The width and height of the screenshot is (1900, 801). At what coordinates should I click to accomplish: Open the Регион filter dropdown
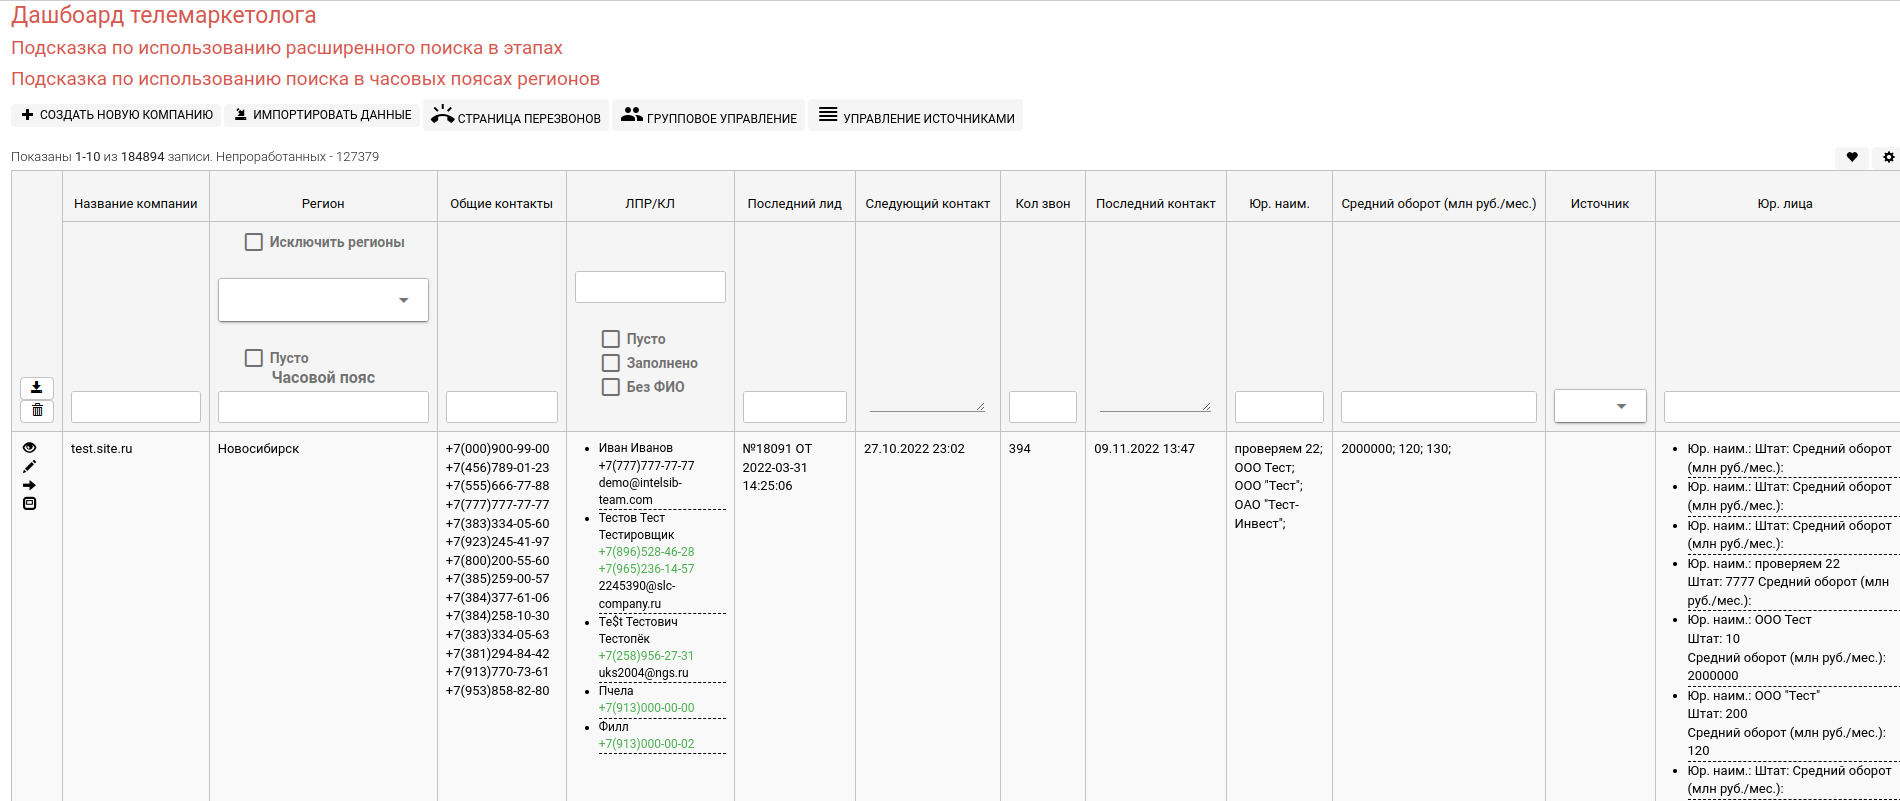click(x=323, y=300)
